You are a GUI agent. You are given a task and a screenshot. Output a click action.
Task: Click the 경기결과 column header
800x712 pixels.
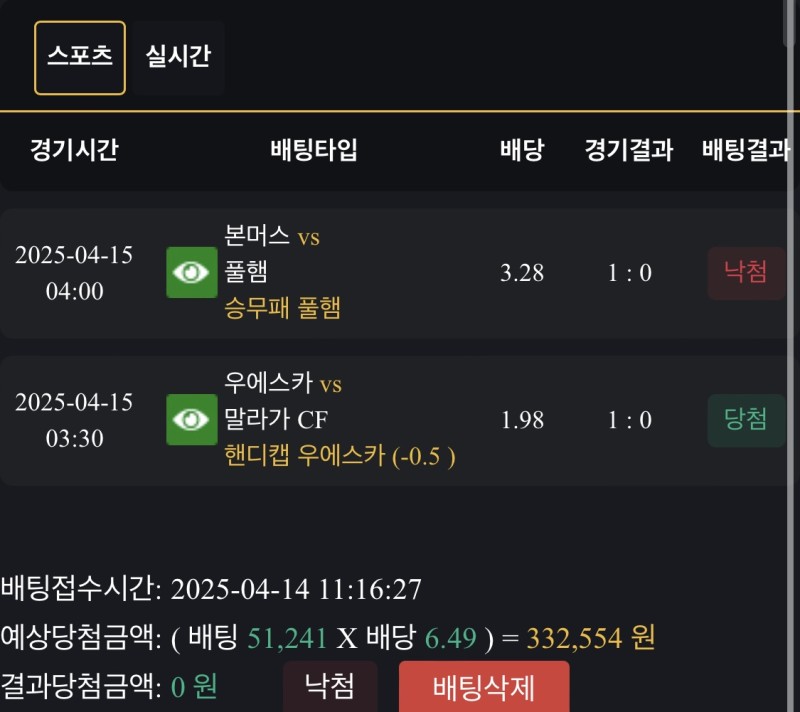tap(629, 151)
